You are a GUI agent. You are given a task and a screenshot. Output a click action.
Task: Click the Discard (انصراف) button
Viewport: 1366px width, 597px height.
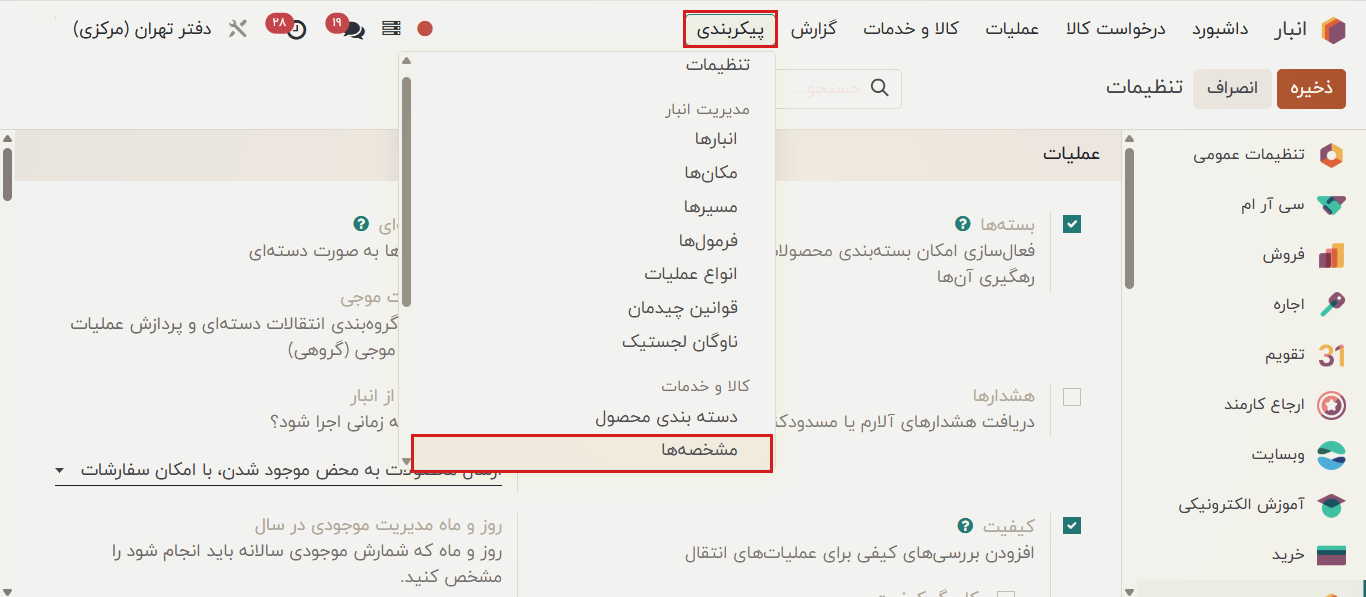pyautogui.click(x=1232, y=88)
